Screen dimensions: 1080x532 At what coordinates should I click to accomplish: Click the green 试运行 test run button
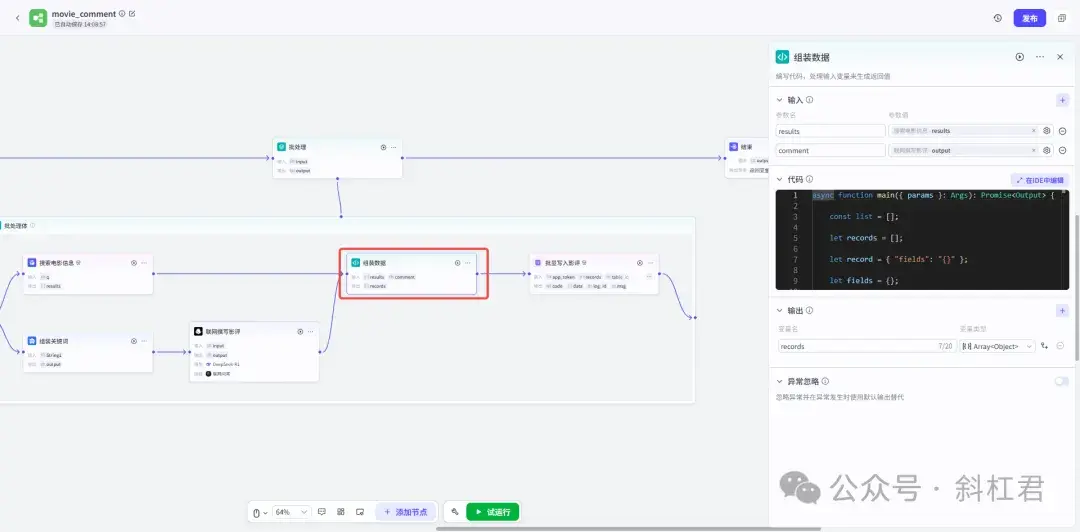tap(492, 512)
